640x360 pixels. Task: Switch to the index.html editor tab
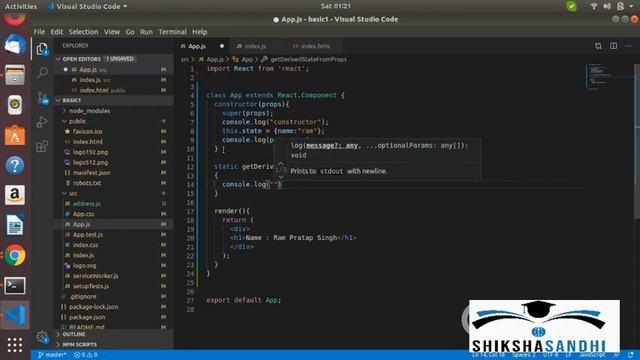(x=314, y=46)
